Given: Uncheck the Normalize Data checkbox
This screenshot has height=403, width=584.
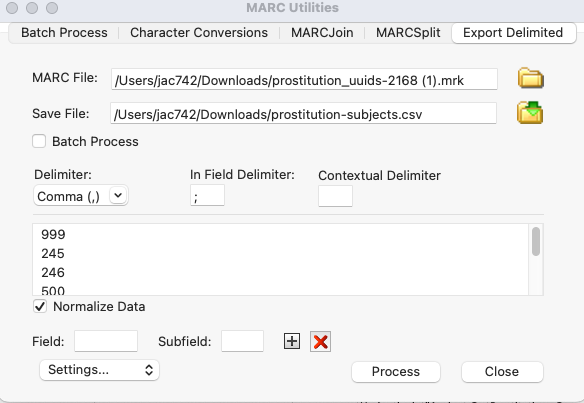Looking at the screenshot, I should (x=40, y=307).
